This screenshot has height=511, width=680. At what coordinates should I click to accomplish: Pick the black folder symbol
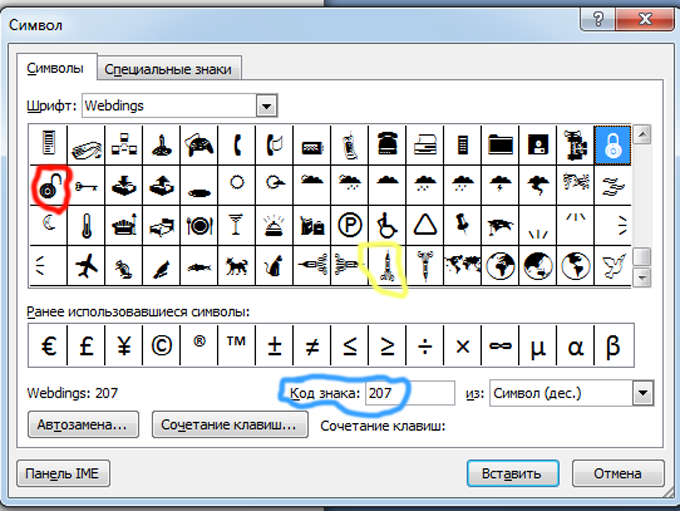(x=500, y=145)
